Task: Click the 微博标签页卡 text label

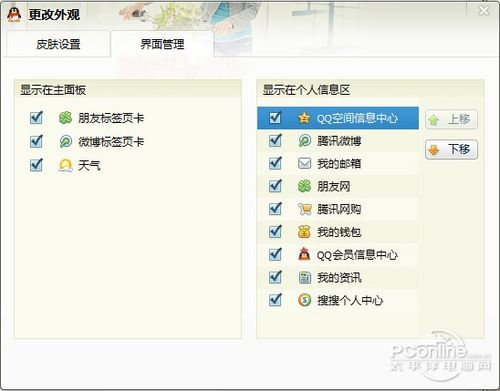Action: [111, 142]
